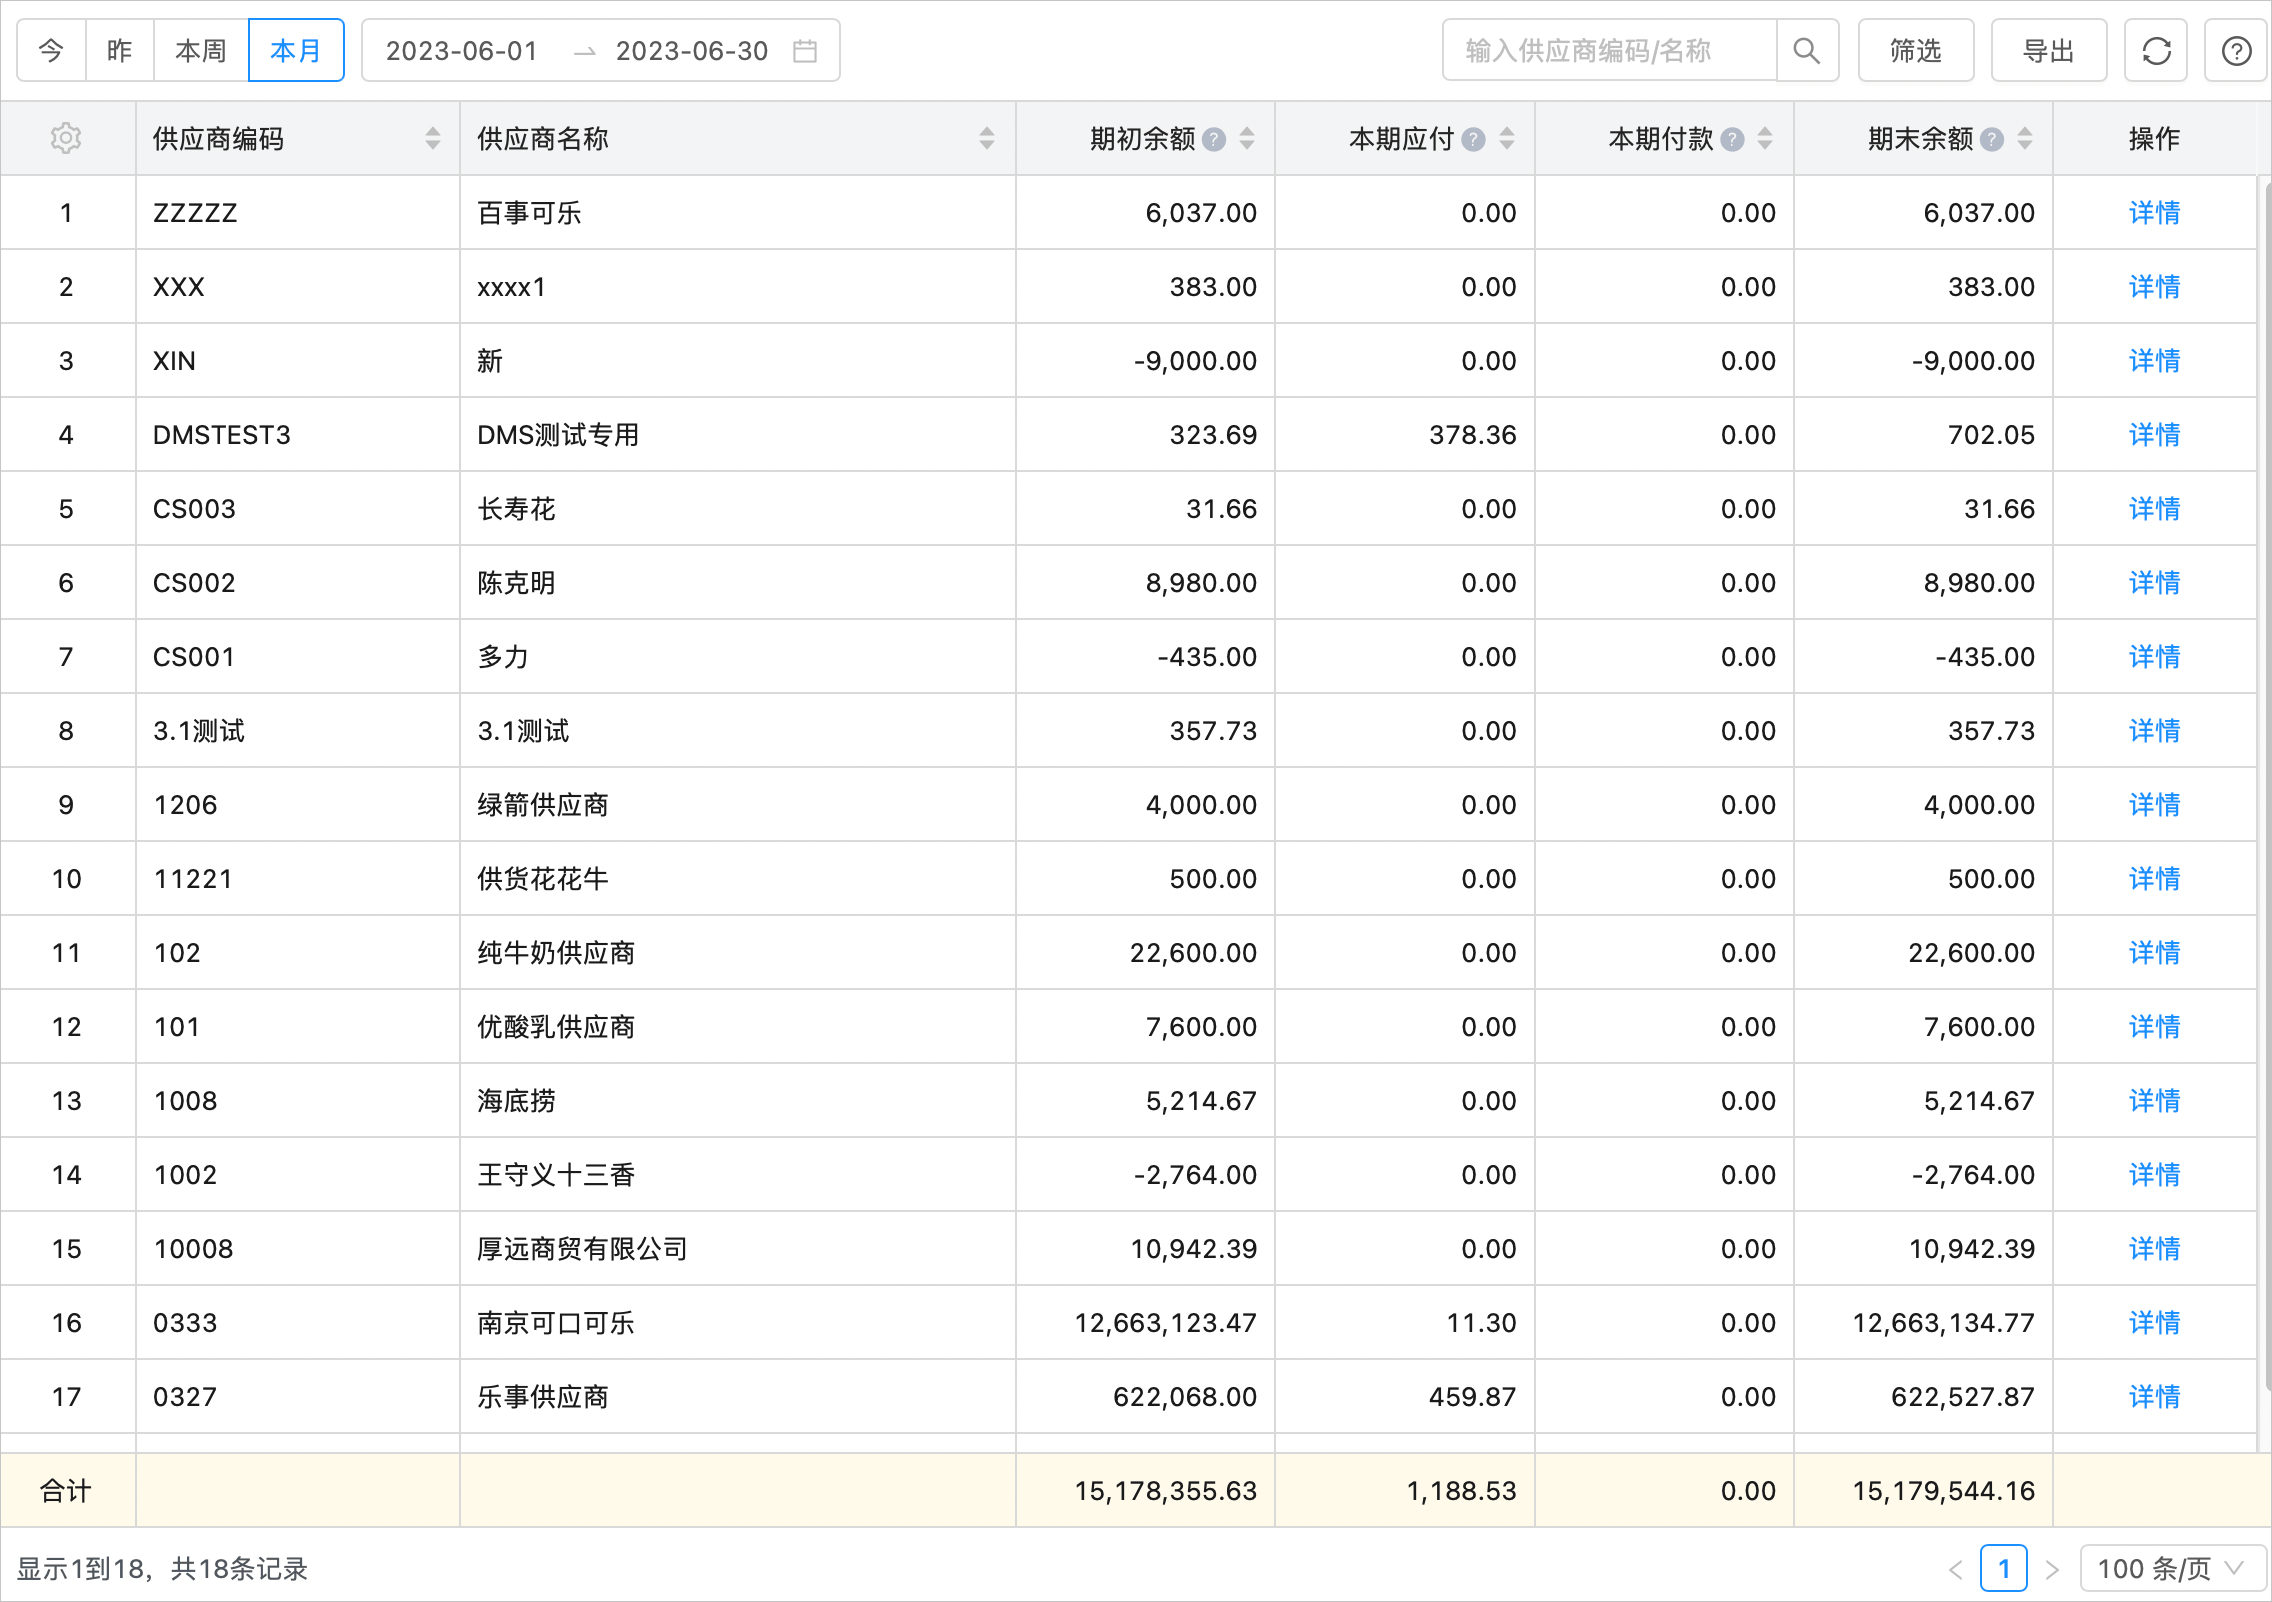Open 详情 for DMS测试专用
Image resolution: width=2272 pixels, height=1602 pixels.
(x=2155, y=435)
